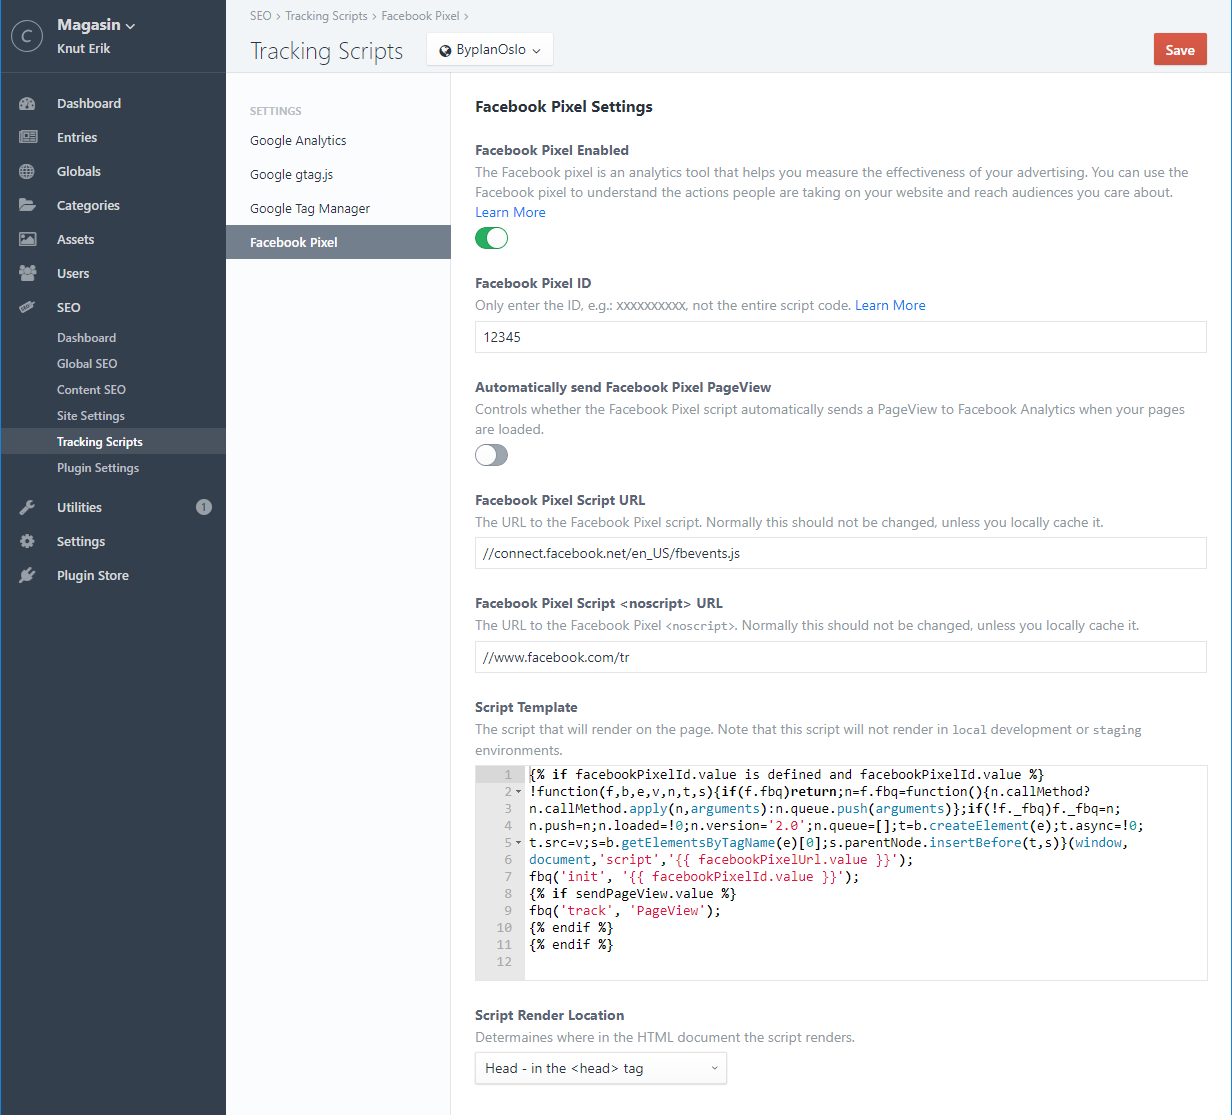Open Globals in main navigation
Image resolution: width=1232 pixels, height=1115 pixels.
tap(113, 171)
